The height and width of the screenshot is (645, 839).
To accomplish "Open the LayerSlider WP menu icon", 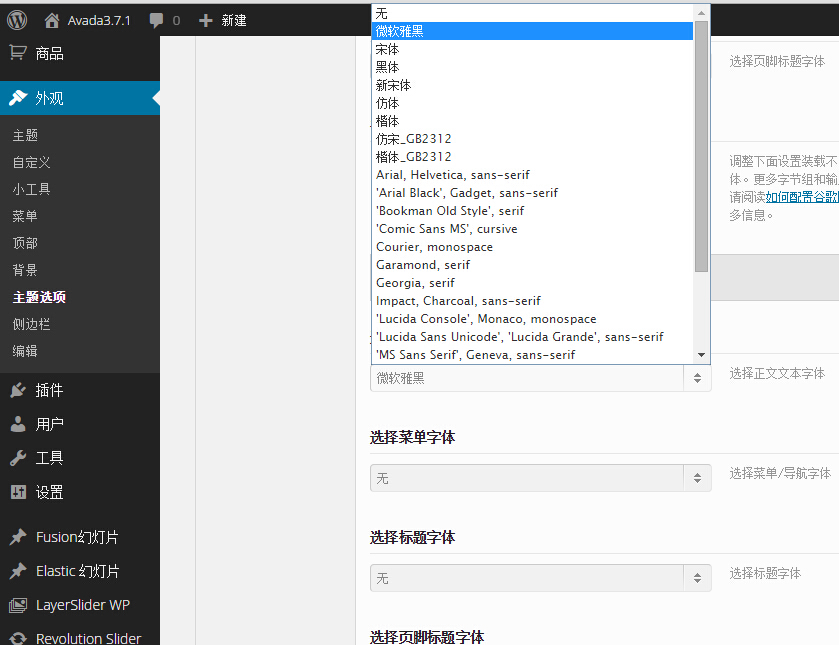I will [18, 605].
